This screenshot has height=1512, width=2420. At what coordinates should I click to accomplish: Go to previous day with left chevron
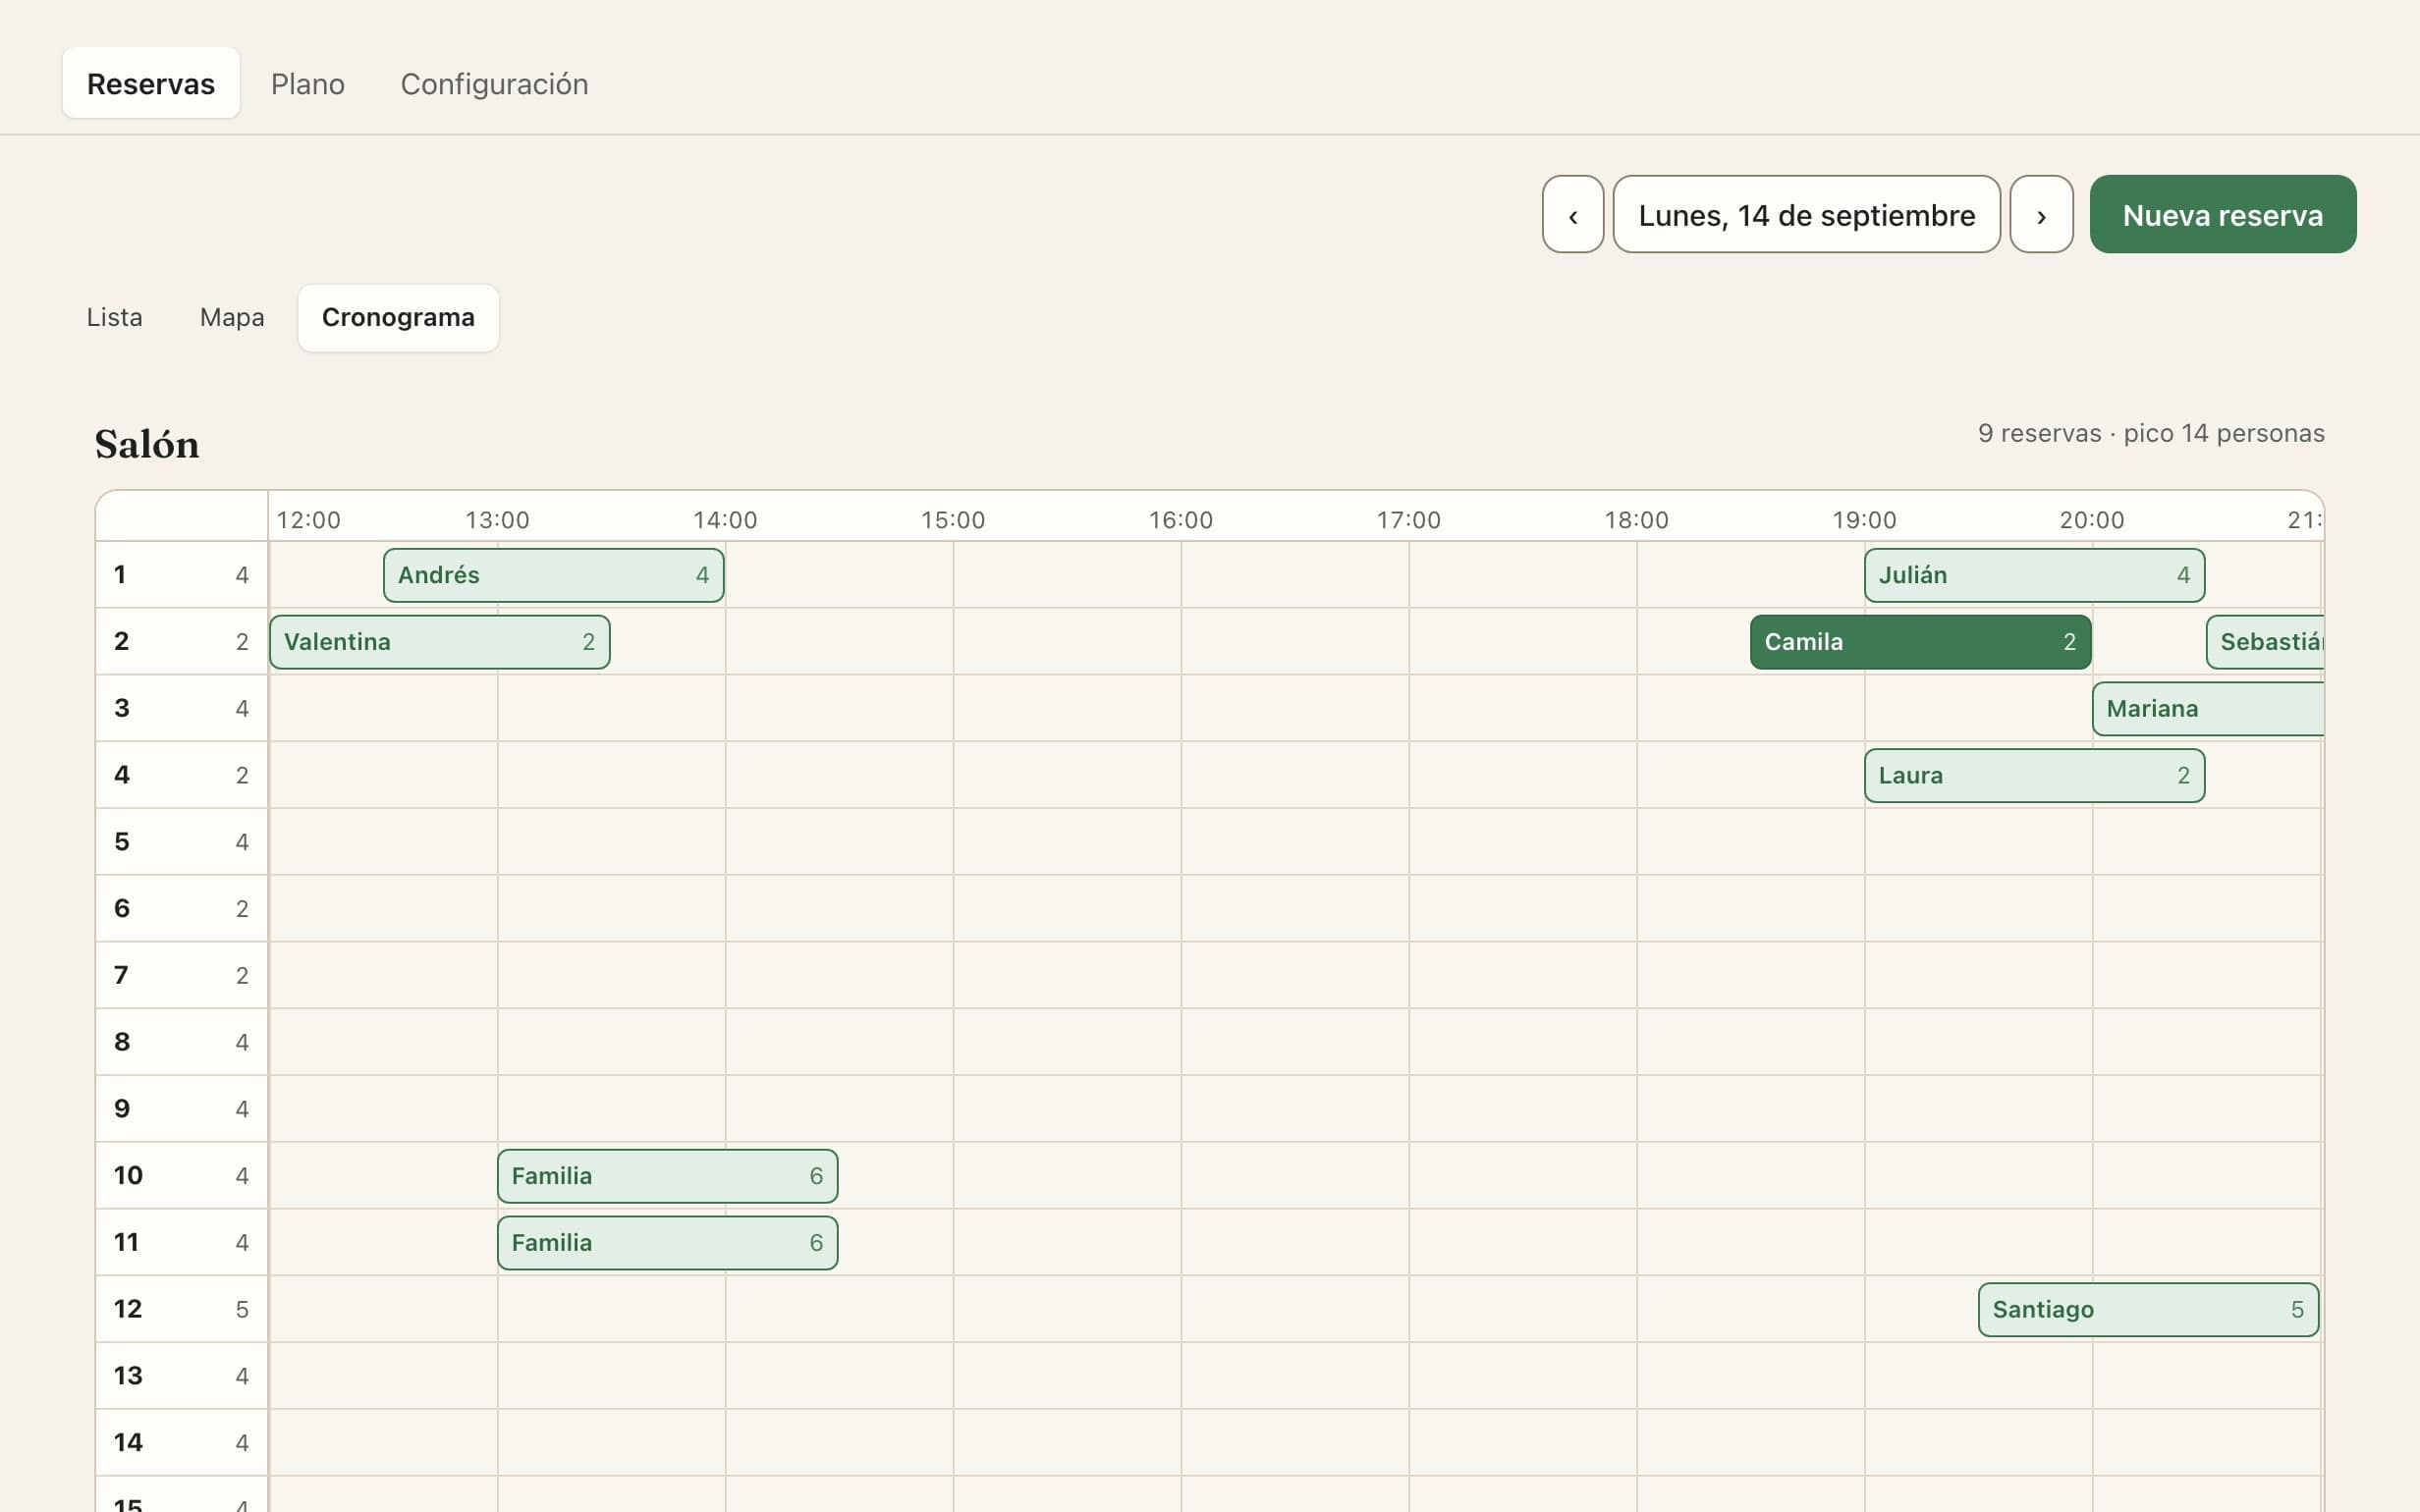[1572, 214]
